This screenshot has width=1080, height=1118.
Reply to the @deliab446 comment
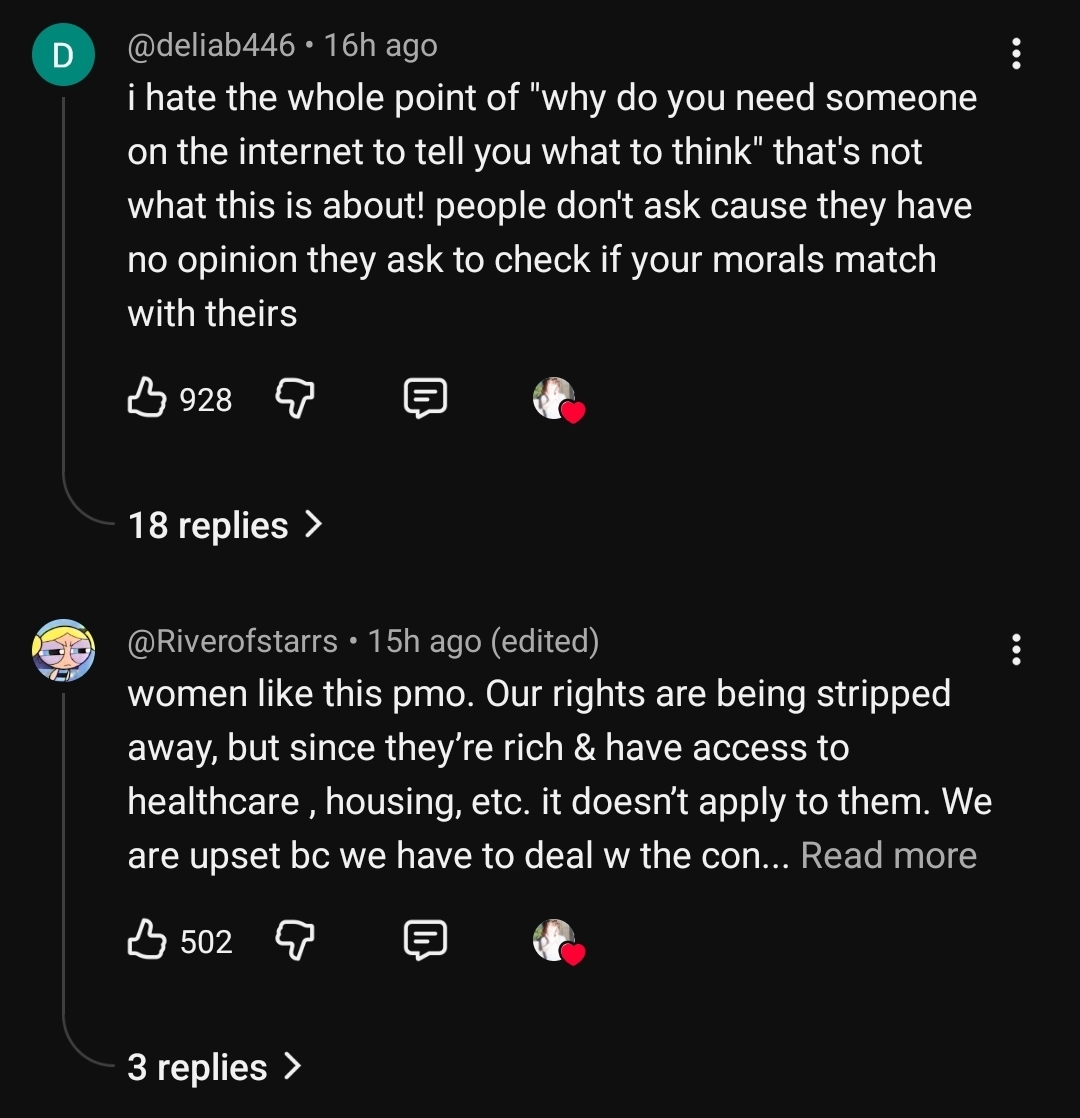tap(425, 398)
